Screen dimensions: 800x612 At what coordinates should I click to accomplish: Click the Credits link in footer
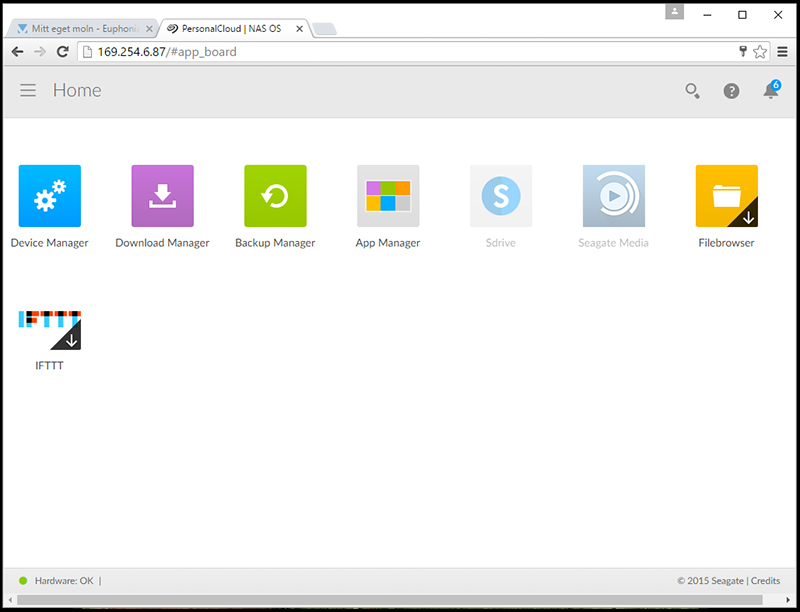(x=765, y=580)
